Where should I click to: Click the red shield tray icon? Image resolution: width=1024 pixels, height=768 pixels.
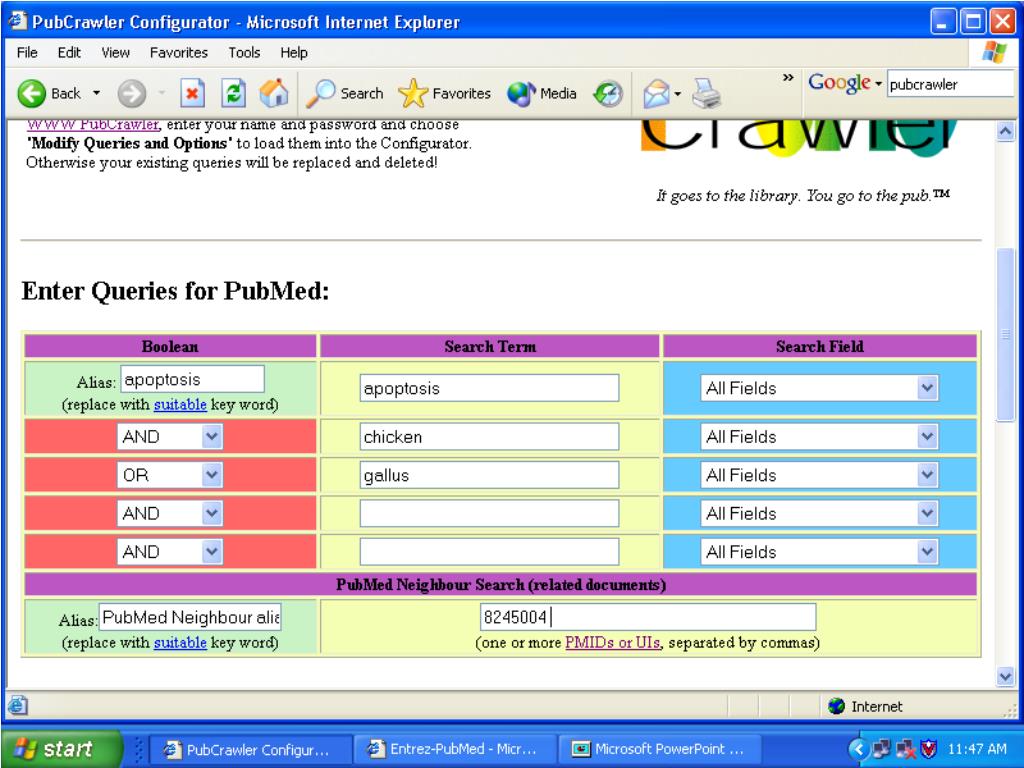pos(928,748)
